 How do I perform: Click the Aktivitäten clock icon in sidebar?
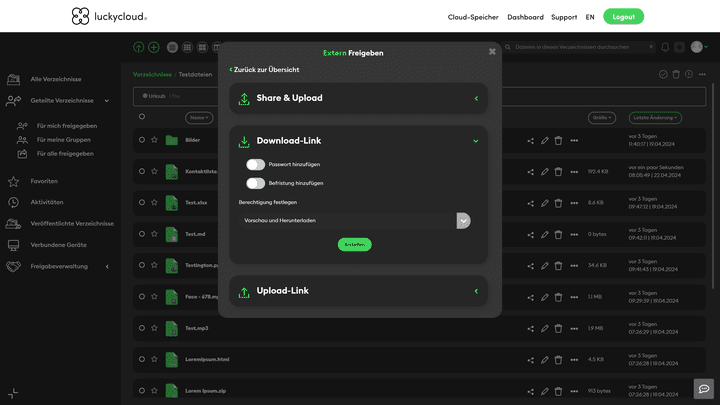pos(13,202)
